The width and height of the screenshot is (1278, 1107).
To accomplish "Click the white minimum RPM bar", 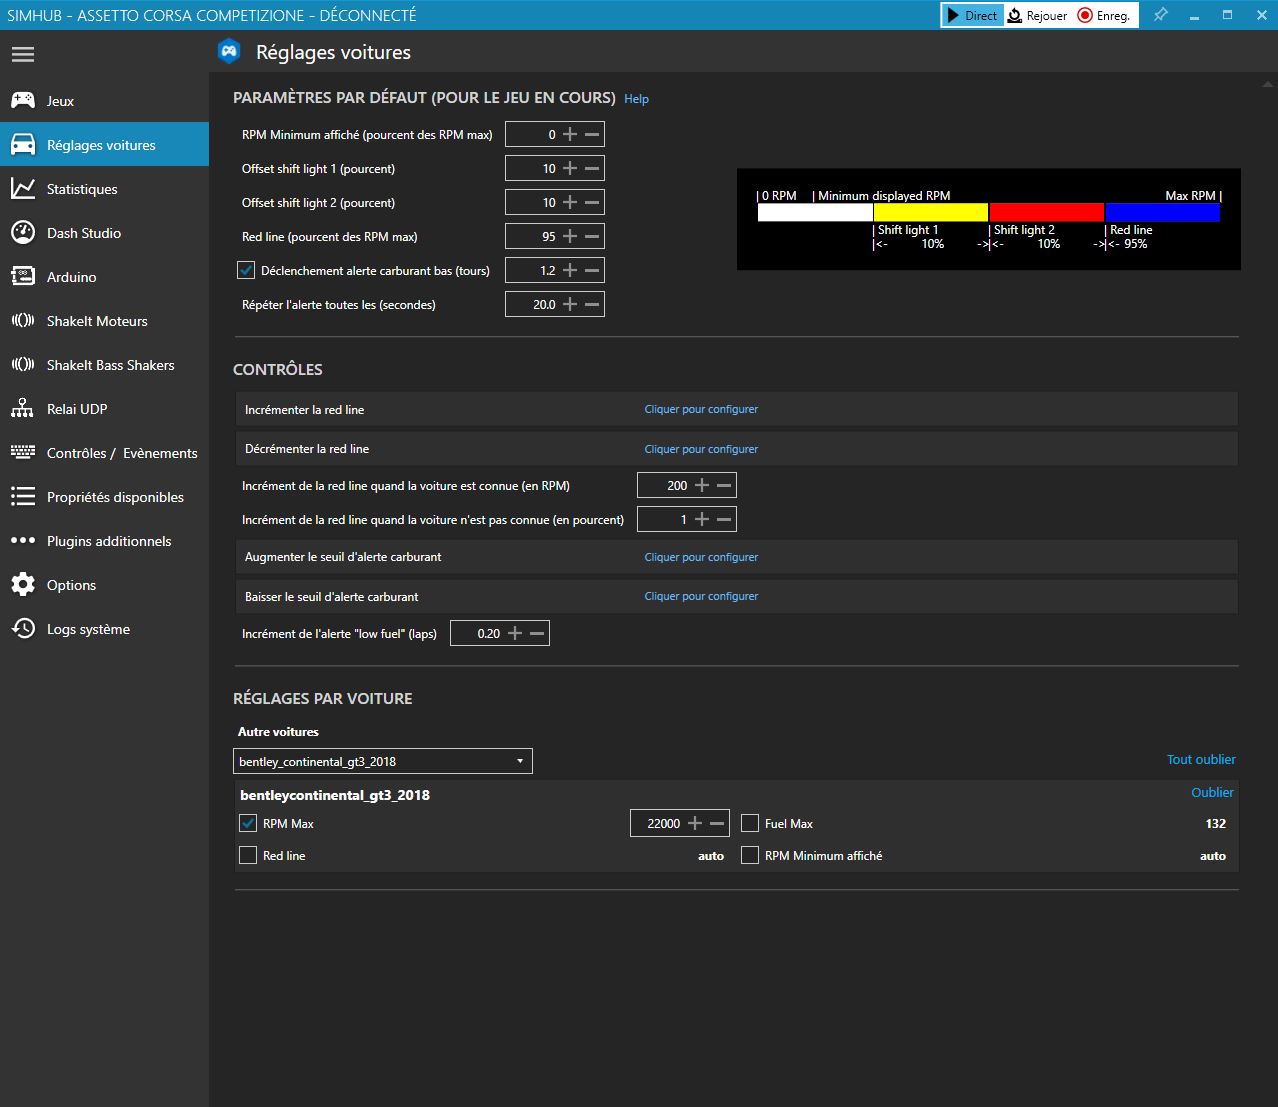I will [815, 212].
